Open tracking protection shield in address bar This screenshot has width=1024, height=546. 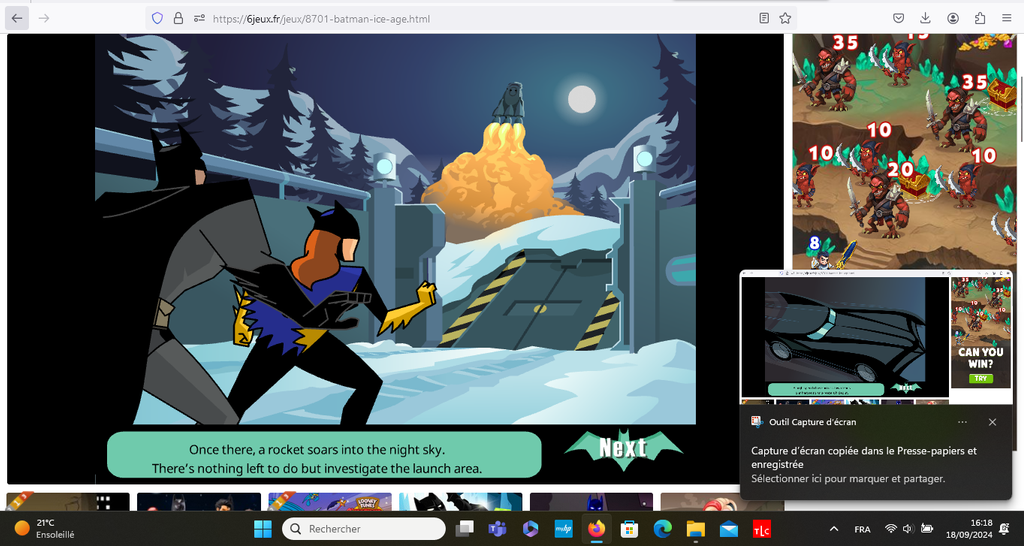(x=157, y=18)
